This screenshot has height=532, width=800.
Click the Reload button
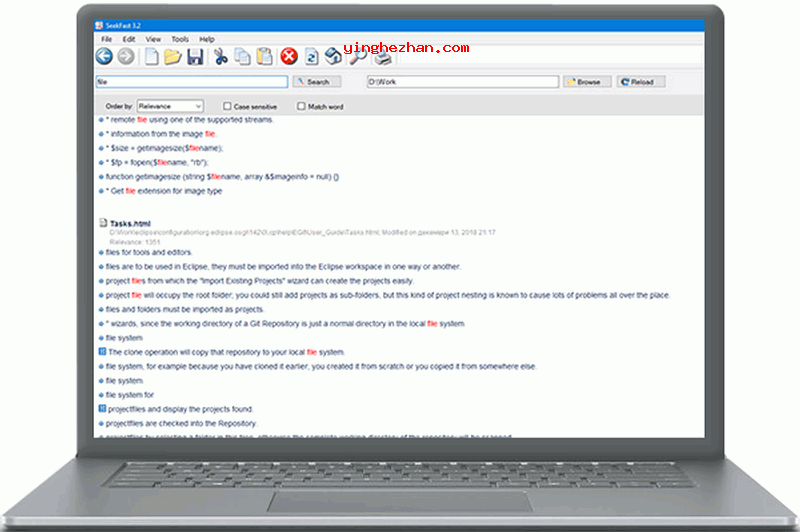[641, 82]
